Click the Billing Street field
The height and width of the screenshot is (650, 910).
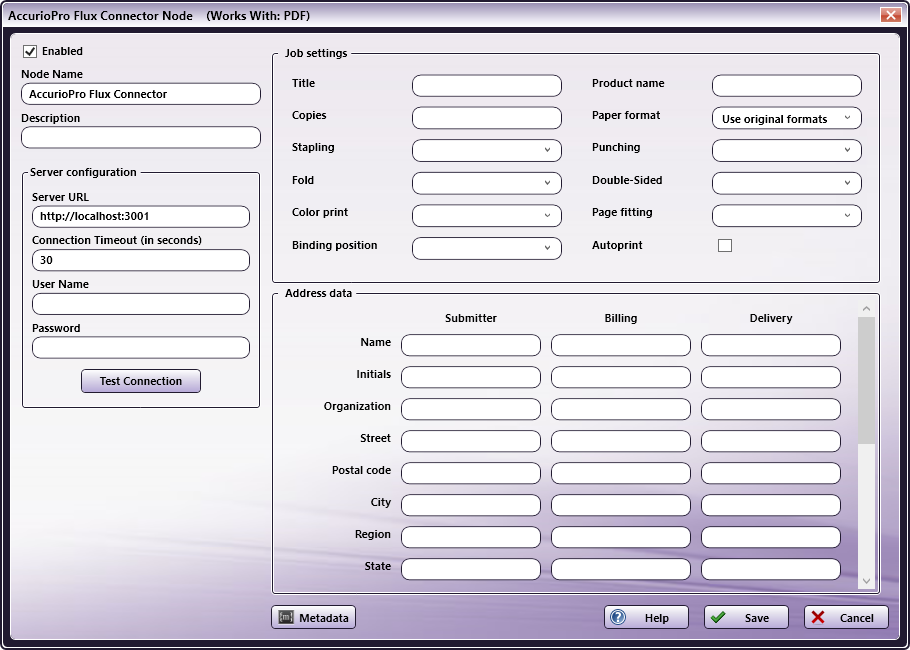[621, 440]
